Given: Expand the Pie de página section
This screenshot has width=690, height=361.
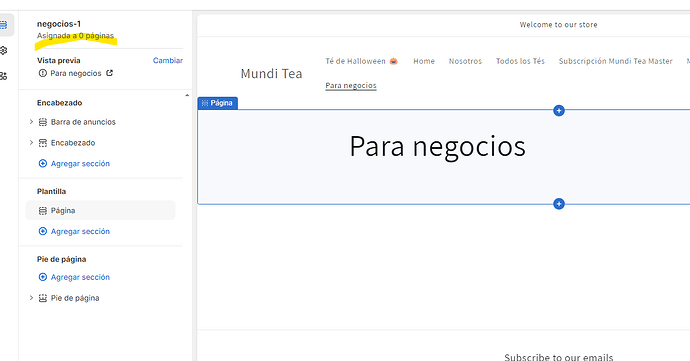Looking at the screenshot, I should (x=31, y=298).
